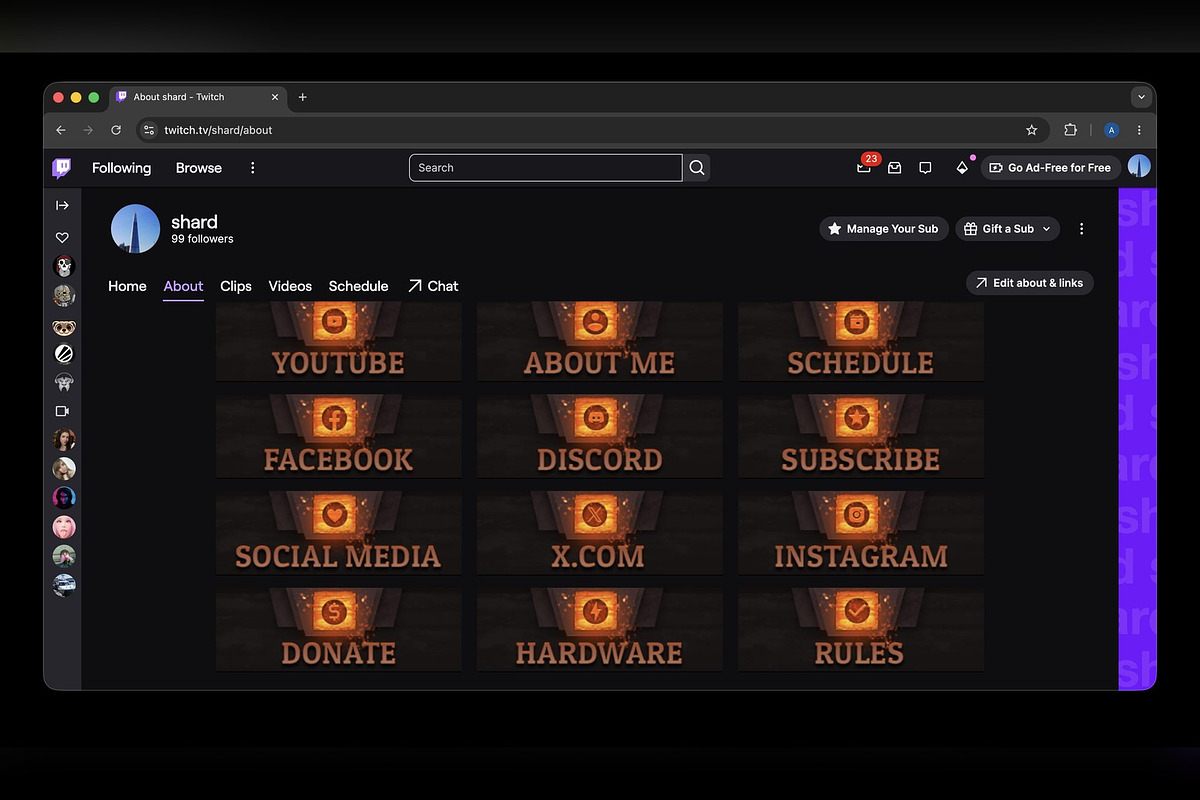The width and height of the screenshot is (1200, 800).
Task: Open the raccoon face channel avatar
Action: point(64,326)
